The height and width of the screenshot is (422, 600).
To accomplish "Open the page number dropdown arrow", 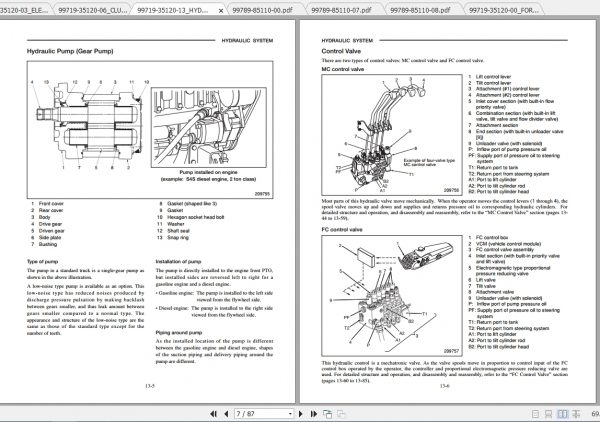I will point(290,414).
